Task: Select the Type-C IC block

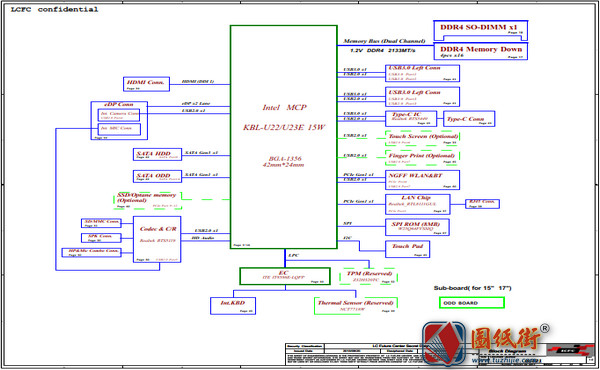Action: tap(411, 119)
